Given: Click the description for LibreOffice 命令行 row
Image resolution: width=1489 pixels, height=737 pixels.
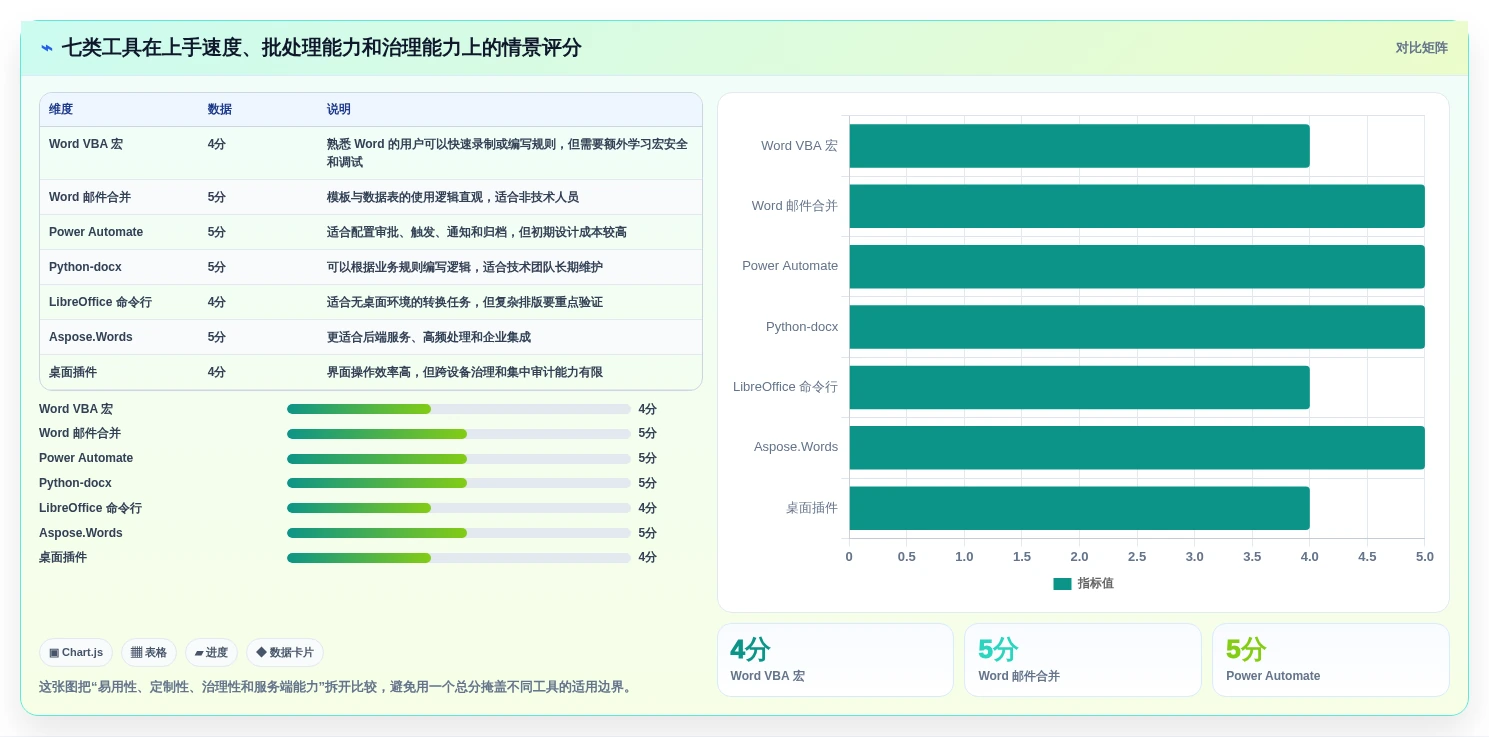Looking at the screenshot, I should coord(465,302).
